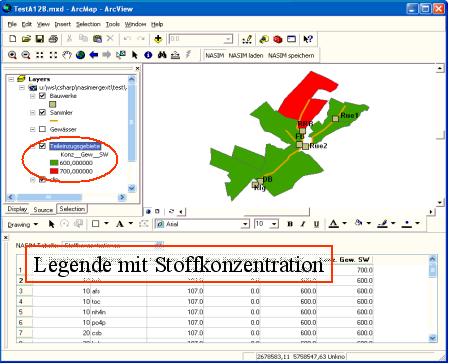The width and height of the screenshot is (449, 364).
Task: Choose the Identify info tool
Action: coord(148,55)
